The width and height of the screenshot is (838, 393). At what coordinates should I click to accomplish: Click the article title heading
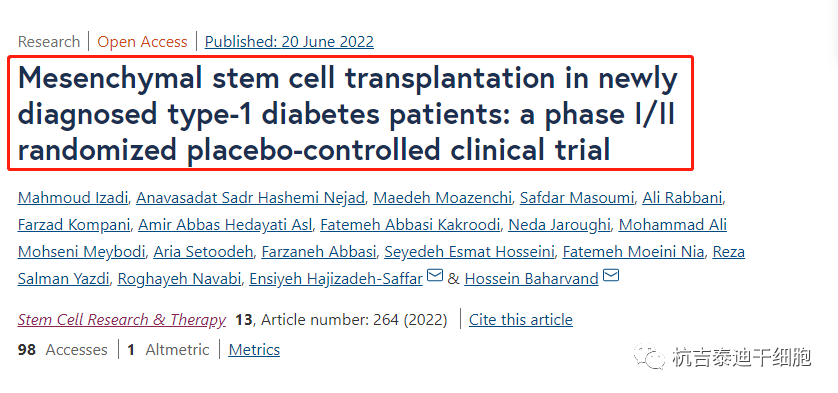tap(350, 113)
